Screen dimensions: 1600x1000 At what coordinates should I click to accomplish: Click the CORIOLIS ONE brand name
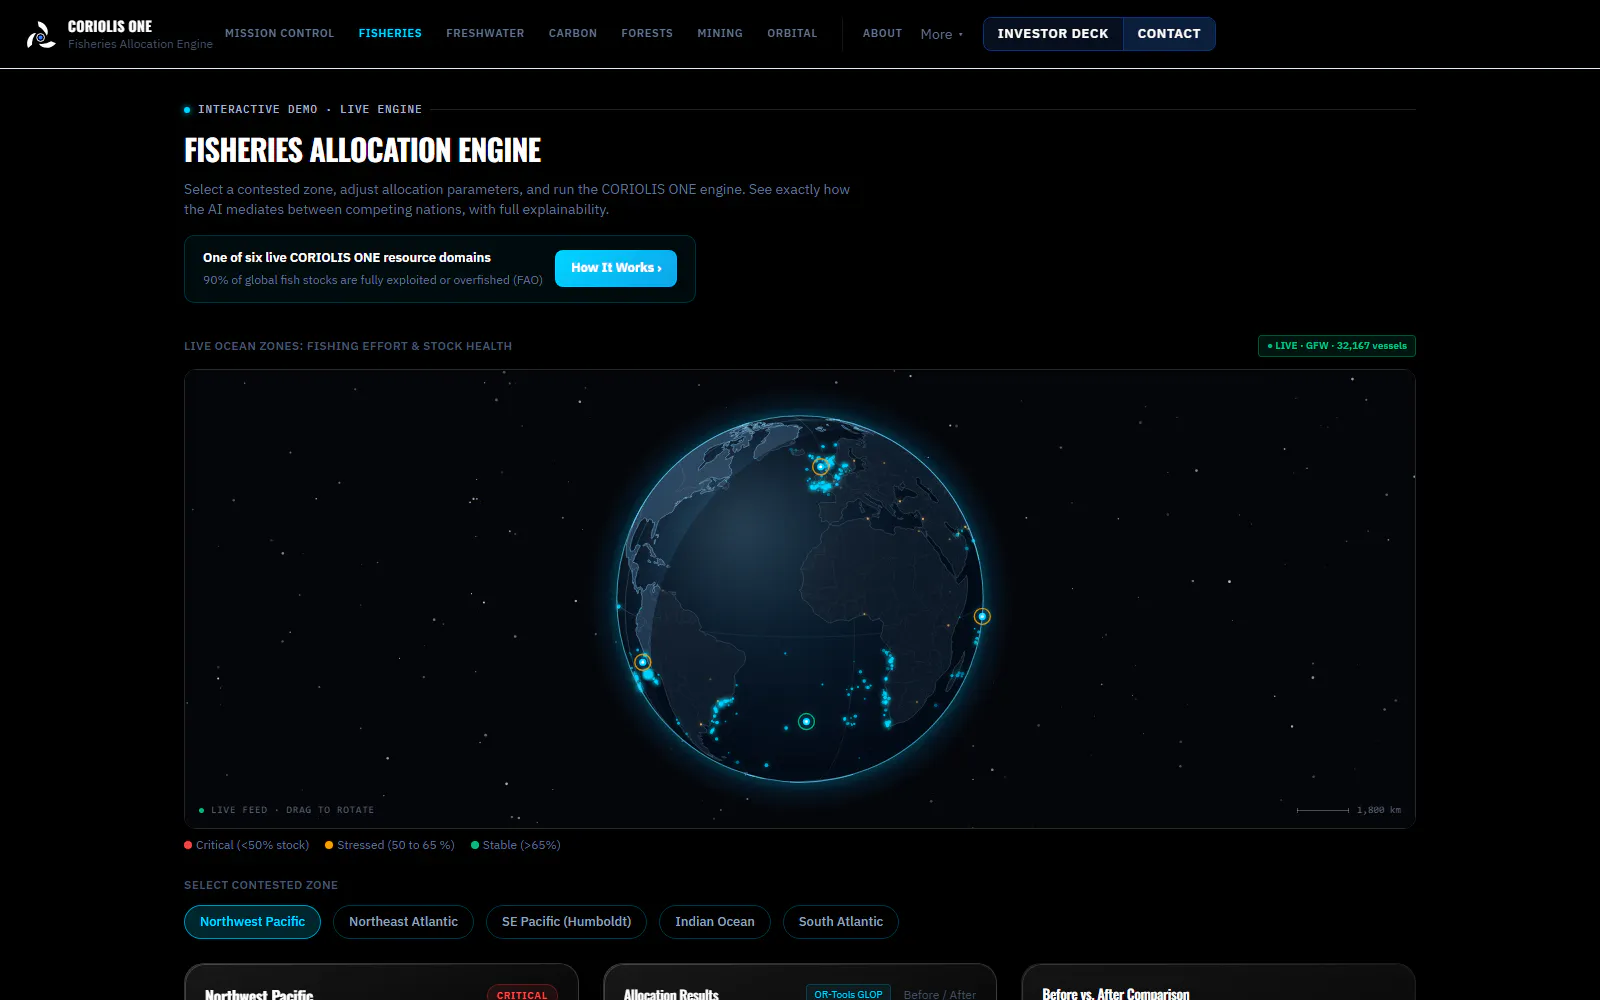point(110,27)
